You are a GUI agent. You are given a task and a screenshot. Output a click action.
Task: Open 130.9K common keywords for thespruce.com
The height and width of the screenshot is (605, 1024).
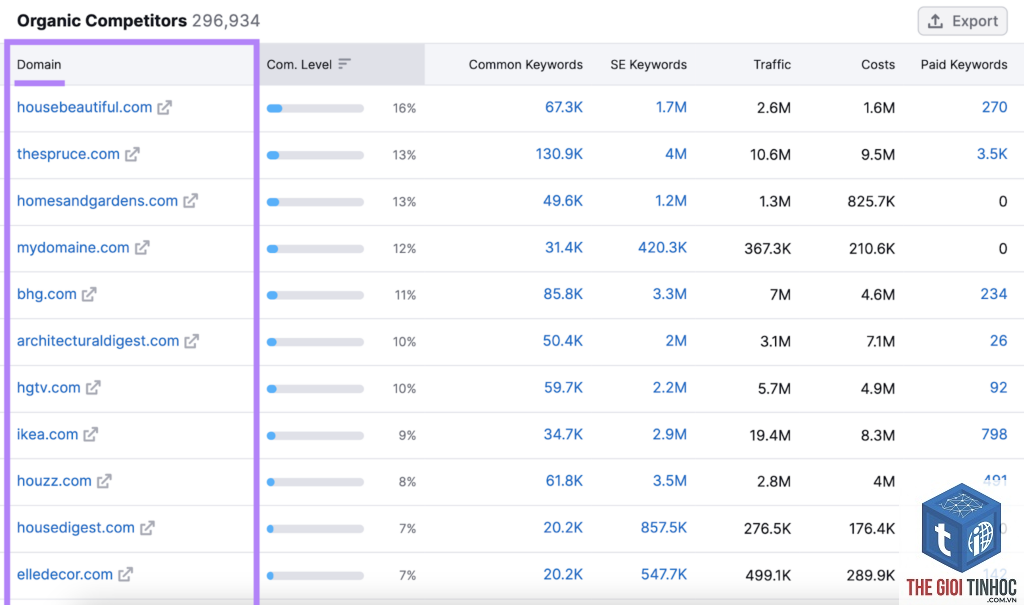(559, 154)
